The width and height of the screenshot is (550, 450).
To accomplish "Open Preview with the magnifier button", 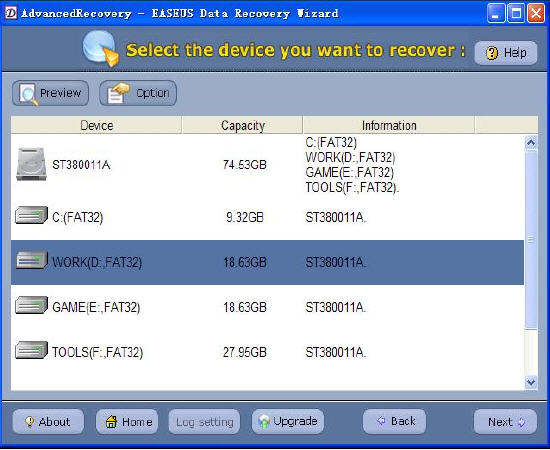I will 51,93.
